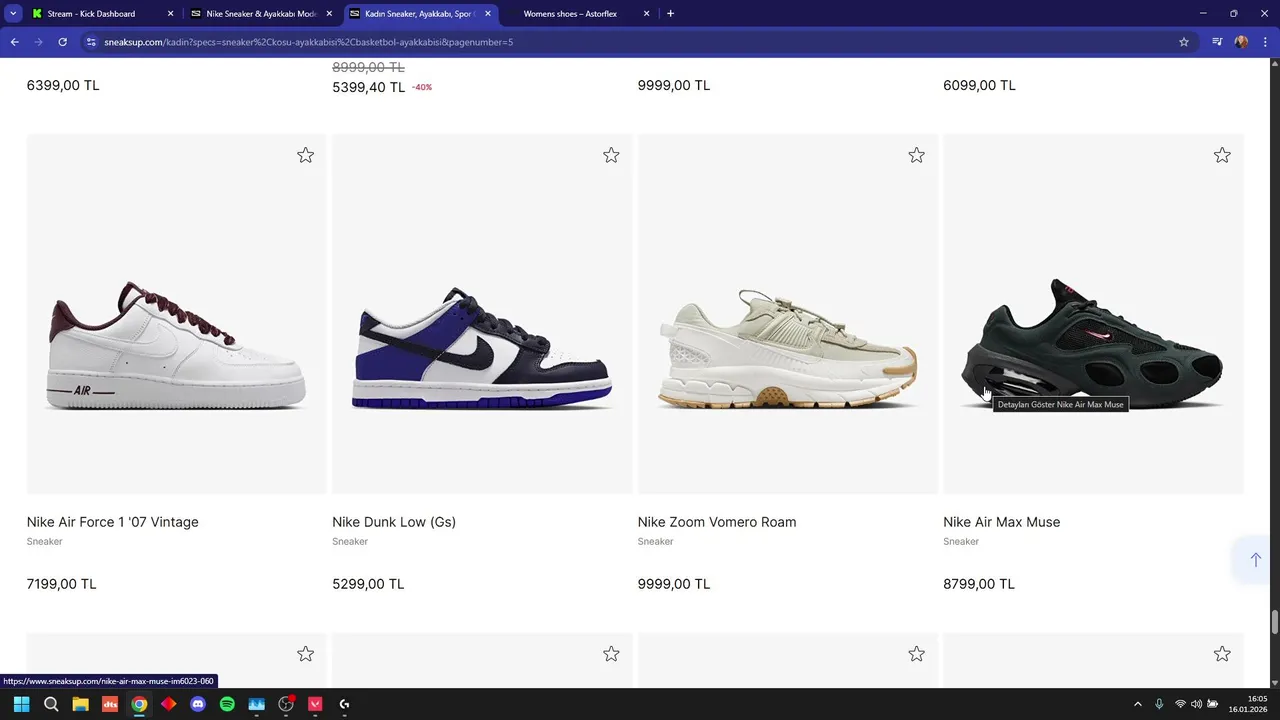Open a new browser tab
Screen dimensions: 1280x720
670,14
